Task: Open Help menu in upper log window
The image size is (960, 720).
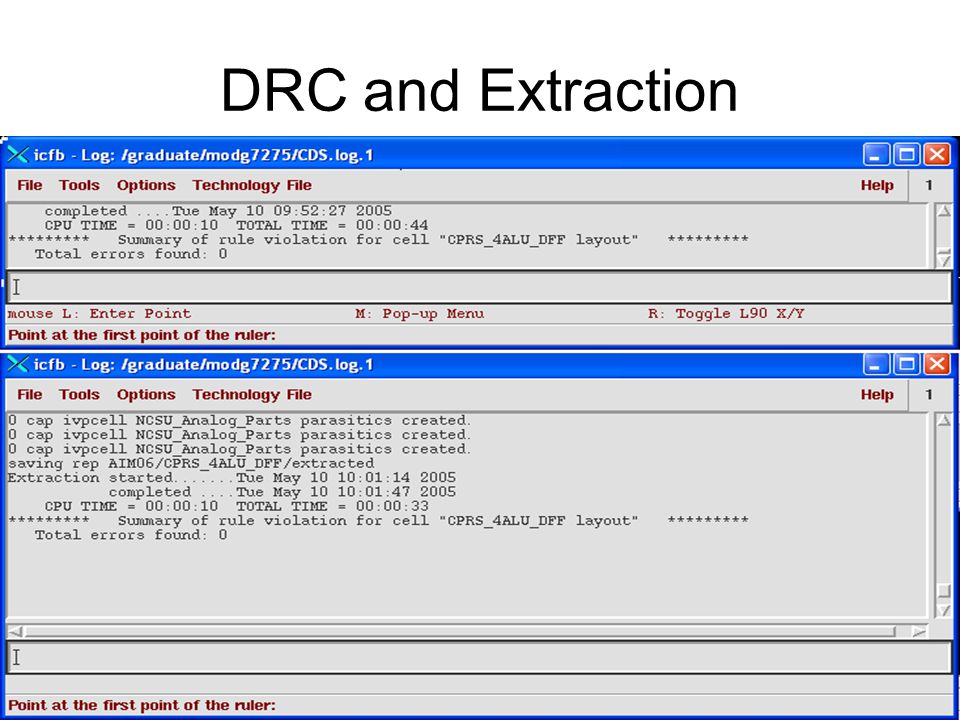Action: tap(877, 186)
